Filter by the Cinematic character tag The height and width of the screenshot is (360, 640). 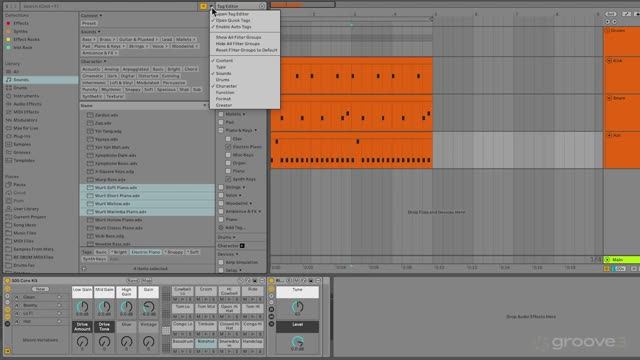(x=93, y=76)
